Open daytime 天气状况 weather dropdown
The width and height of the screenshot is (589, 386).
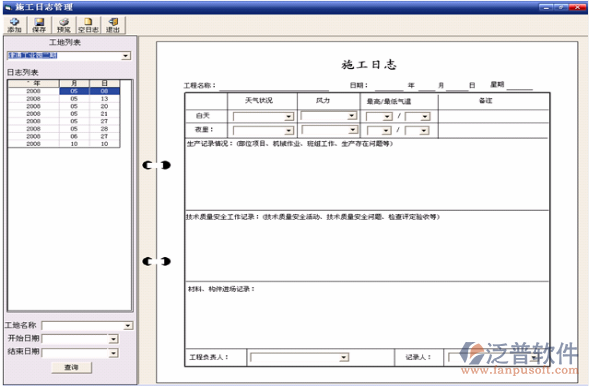[x=289, y=117]
